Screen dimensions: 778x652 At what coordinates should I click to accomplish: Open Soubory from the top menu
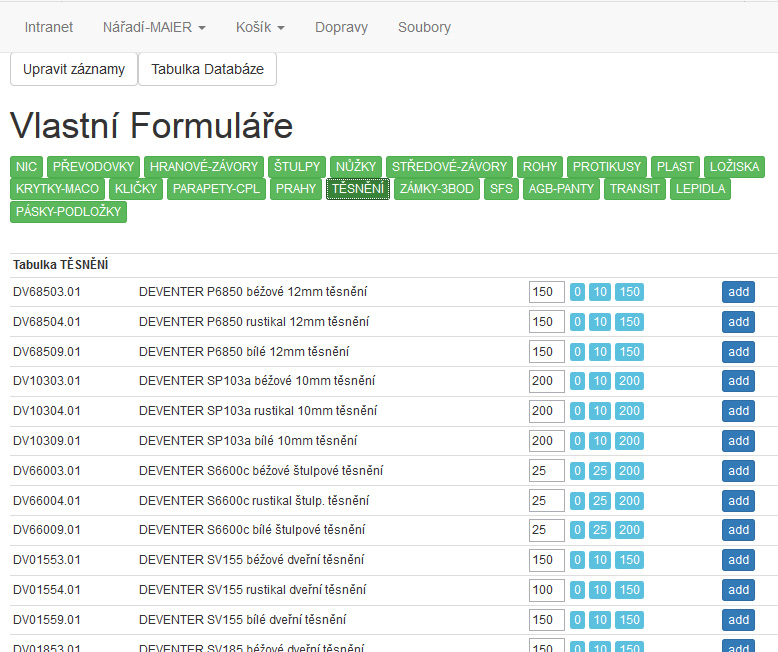[x=424, y=27]
